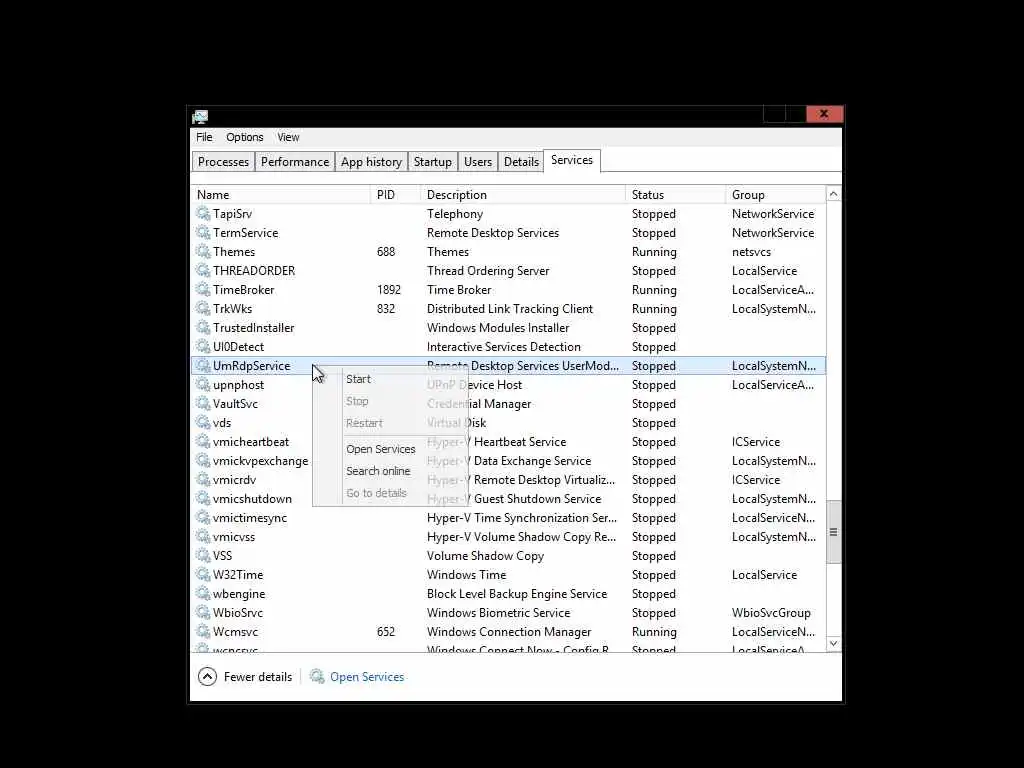Collapse view with Fewer details arrow

click(x=207, y=677)
